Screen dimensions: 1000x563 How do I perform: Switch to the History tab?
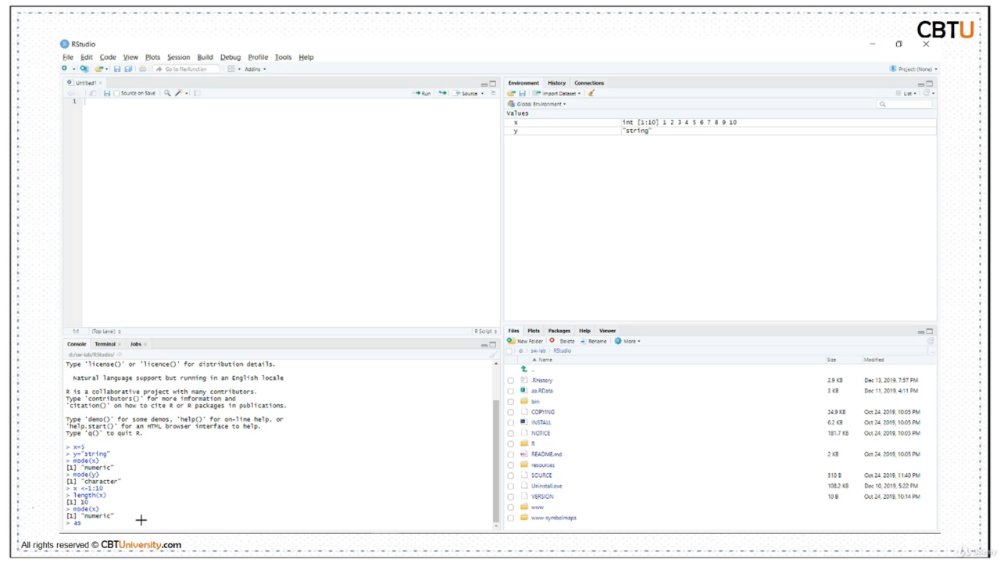(x=557, y=83)
